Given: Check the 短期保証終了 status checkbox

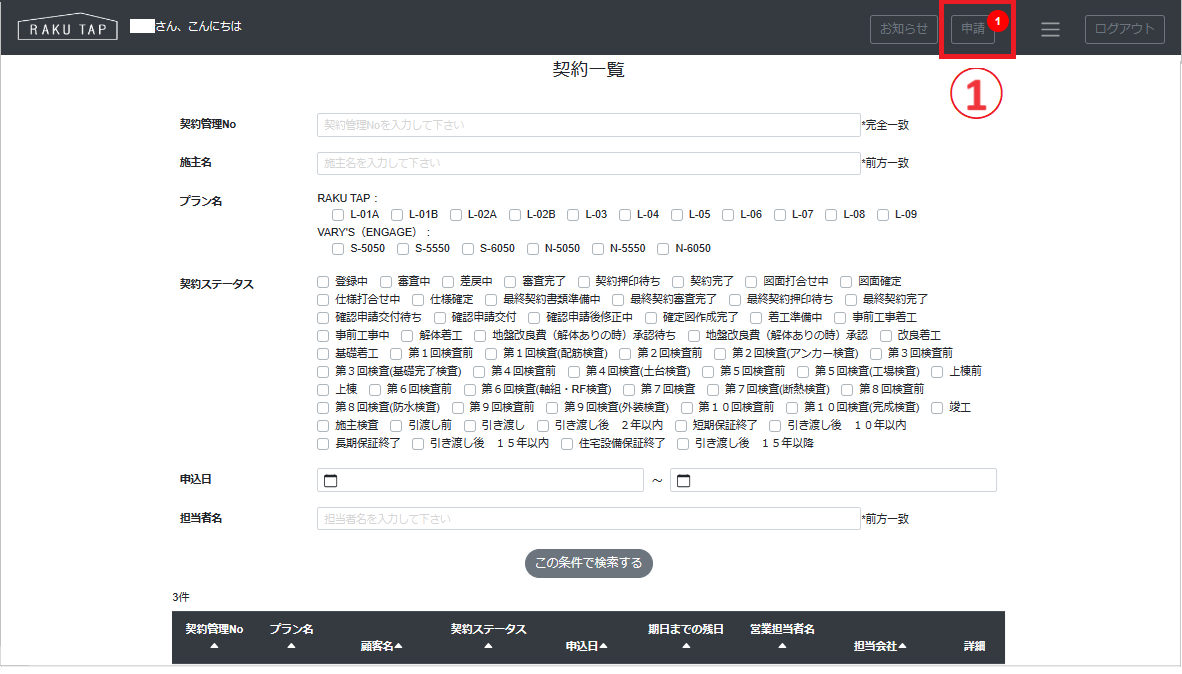Looking at the screenshot, I should pos(681,427).
